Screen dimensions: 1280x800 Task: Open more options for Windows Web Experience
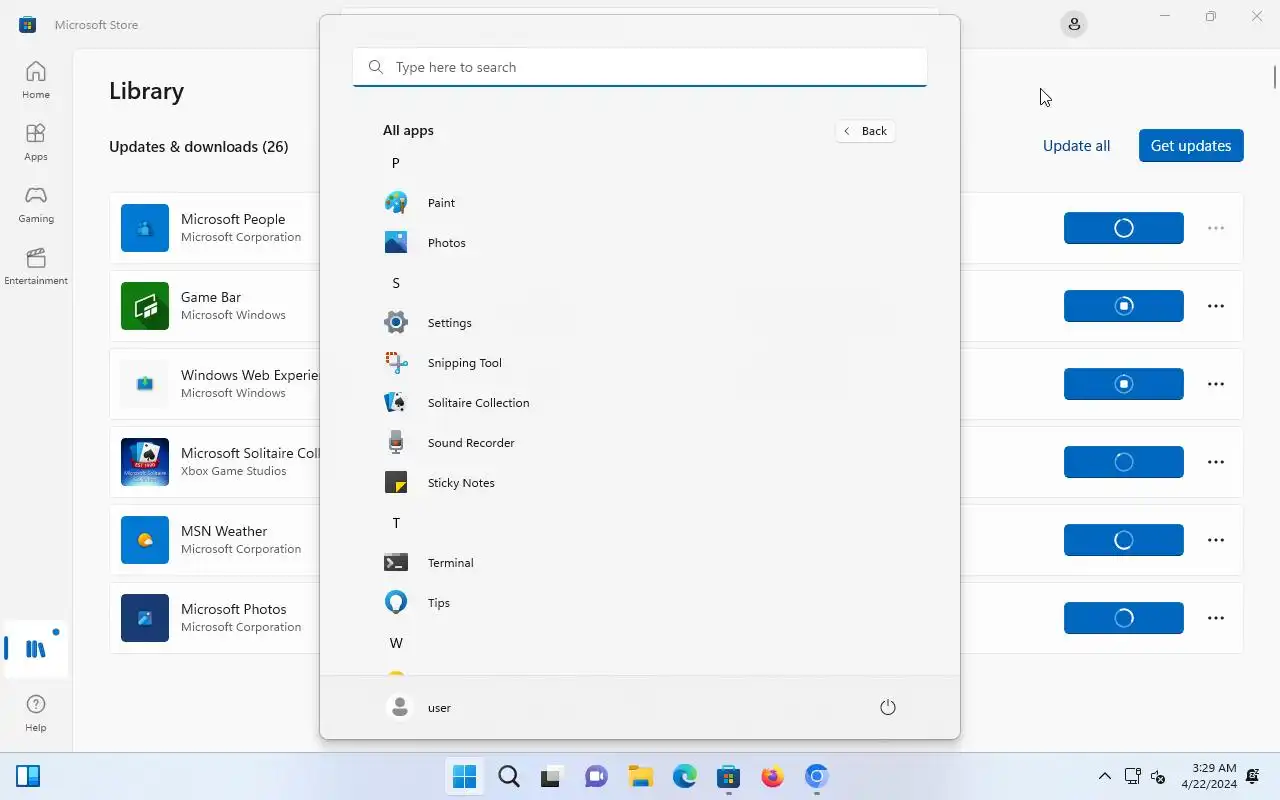click(1216, 384)
